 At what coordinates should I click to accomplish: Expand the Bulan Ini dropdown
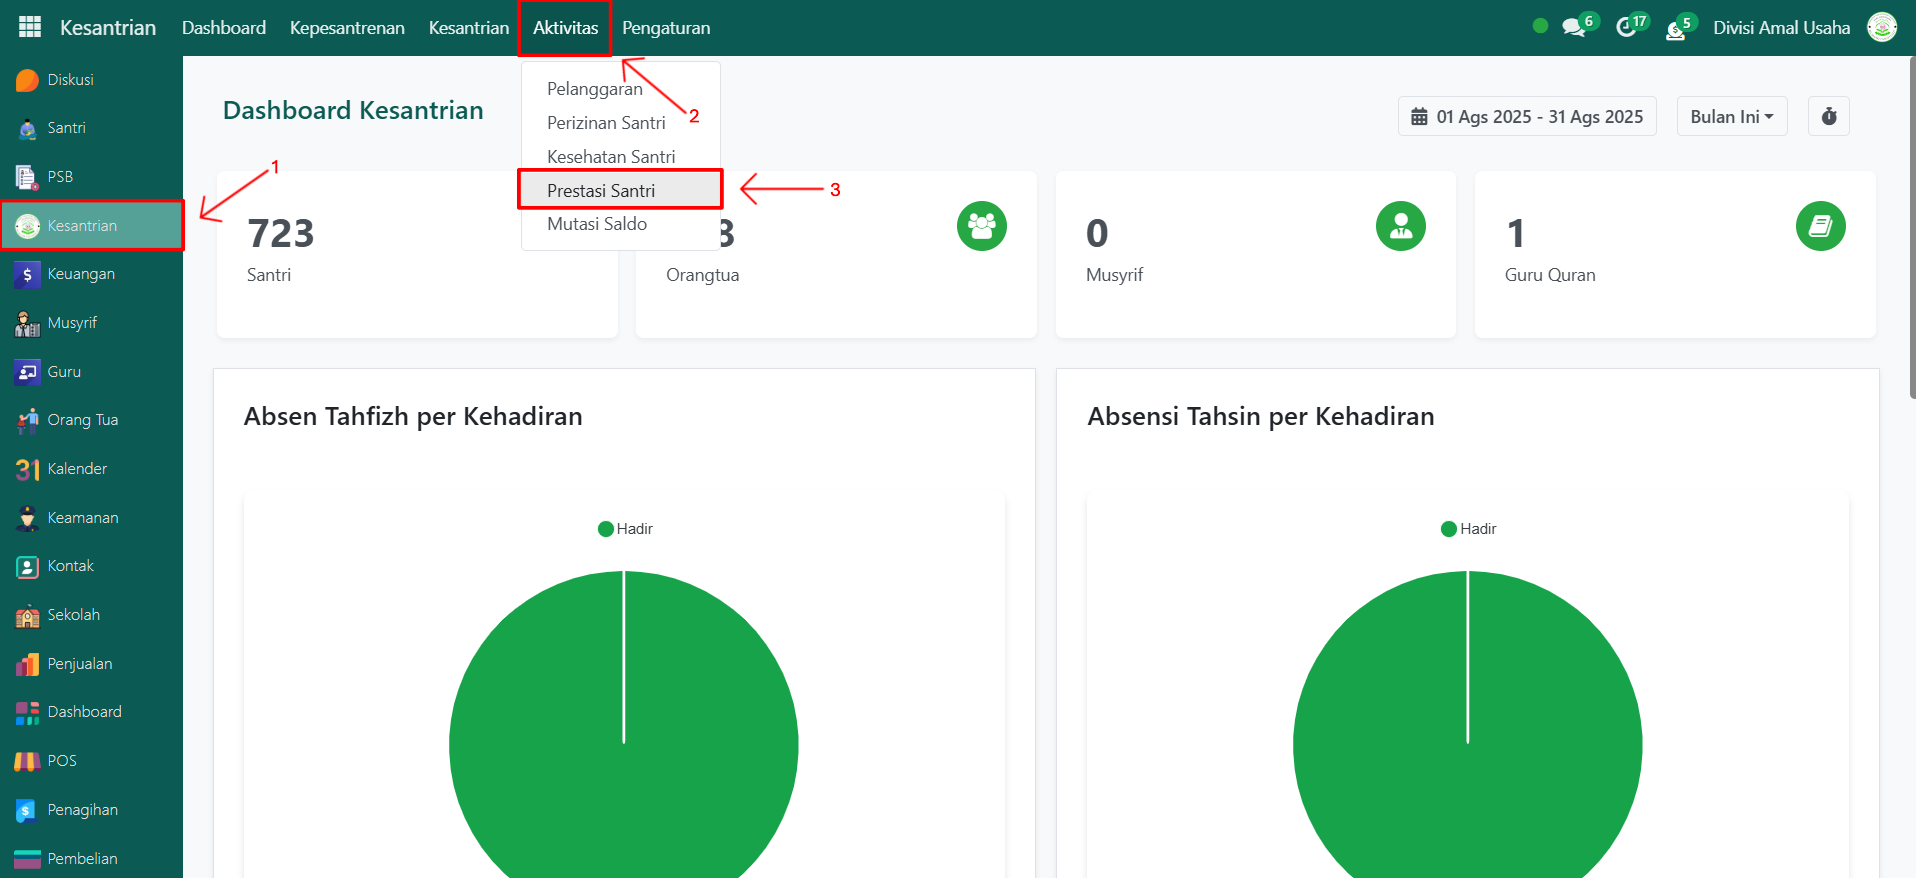1731,116
